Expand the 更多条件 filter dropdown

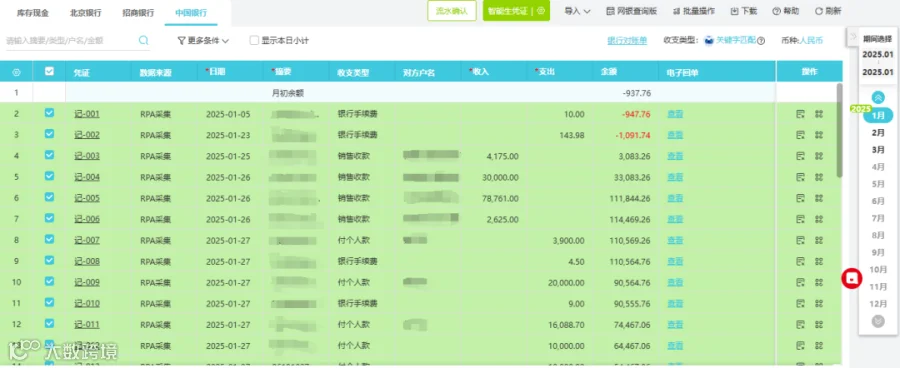(203, 41)
